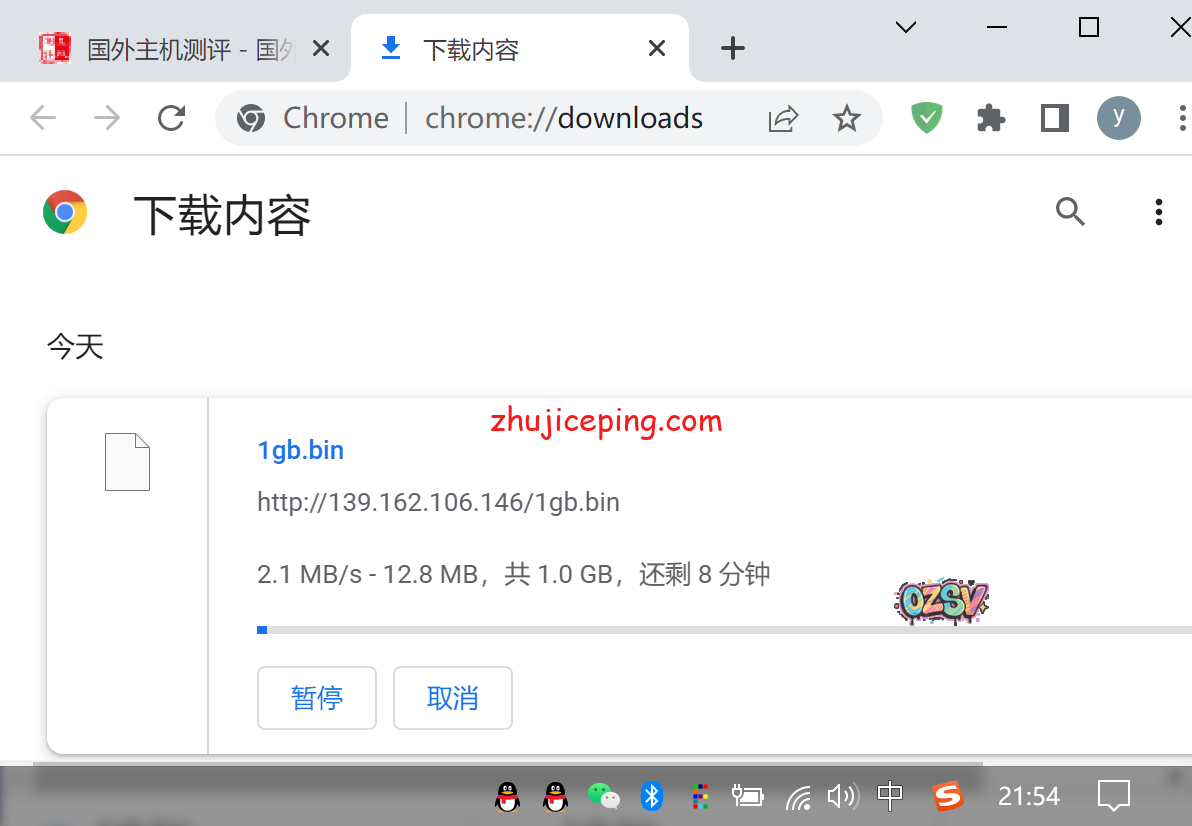This screenshot has height=826, width=1192.
Task: Open the 1gb.bin file name link
Action: 300,450
